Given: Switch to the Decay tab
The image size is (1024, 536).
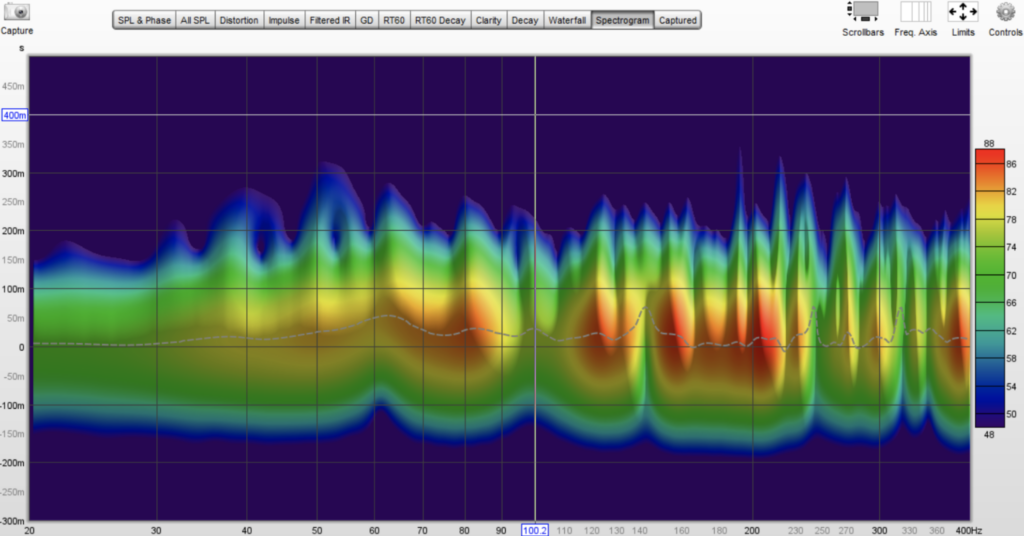Looking at the screenshot, I should pyautogui.click(x=525, y=20).
